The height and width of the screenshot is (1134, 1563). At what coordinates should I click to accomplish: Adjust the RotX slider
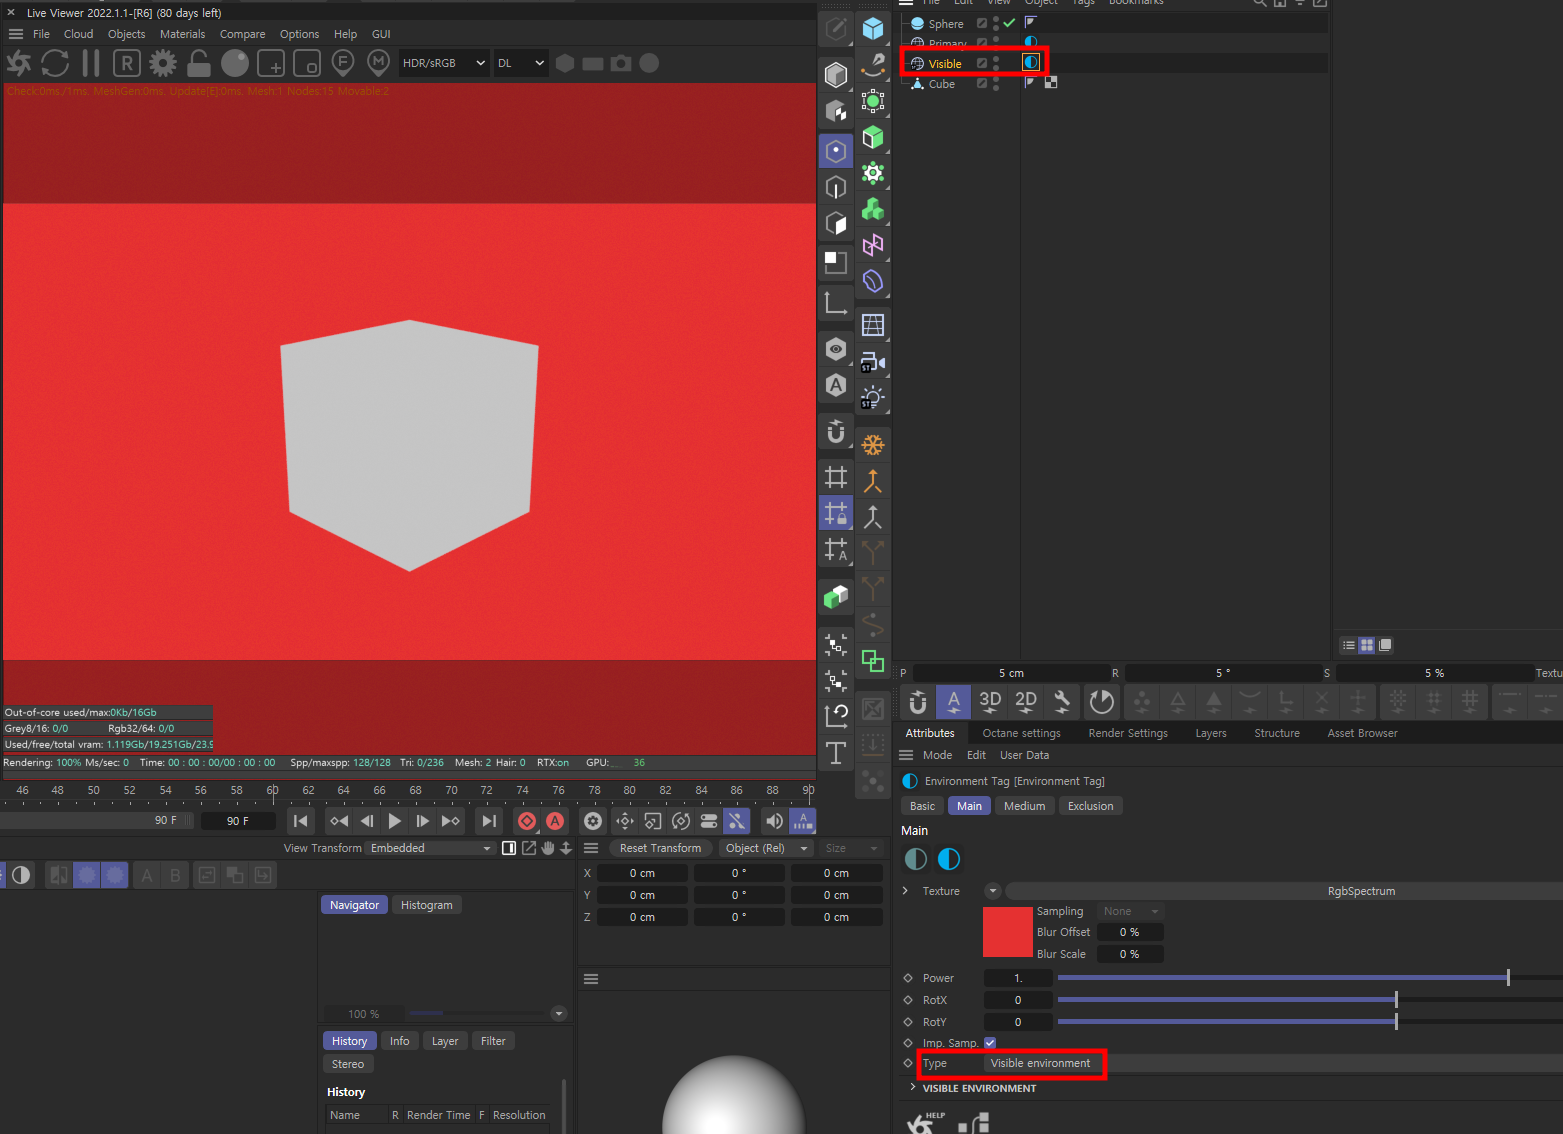[x=1310, y=1000]
